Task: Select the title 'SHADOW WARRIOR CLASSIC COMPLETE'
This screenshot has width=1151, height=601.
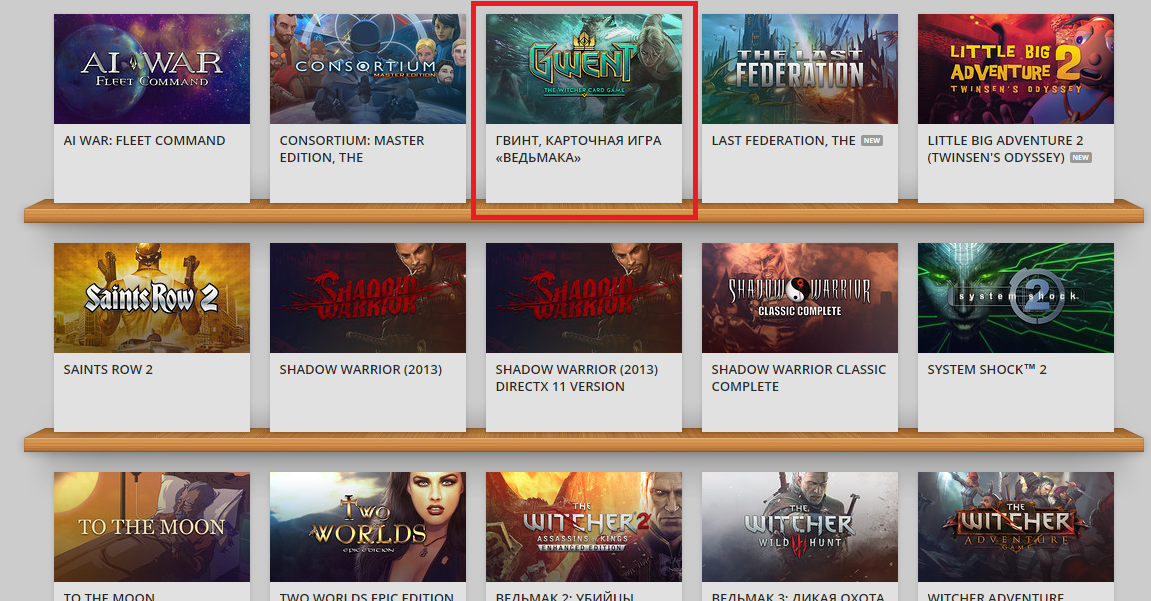Action: coord(799,378)
